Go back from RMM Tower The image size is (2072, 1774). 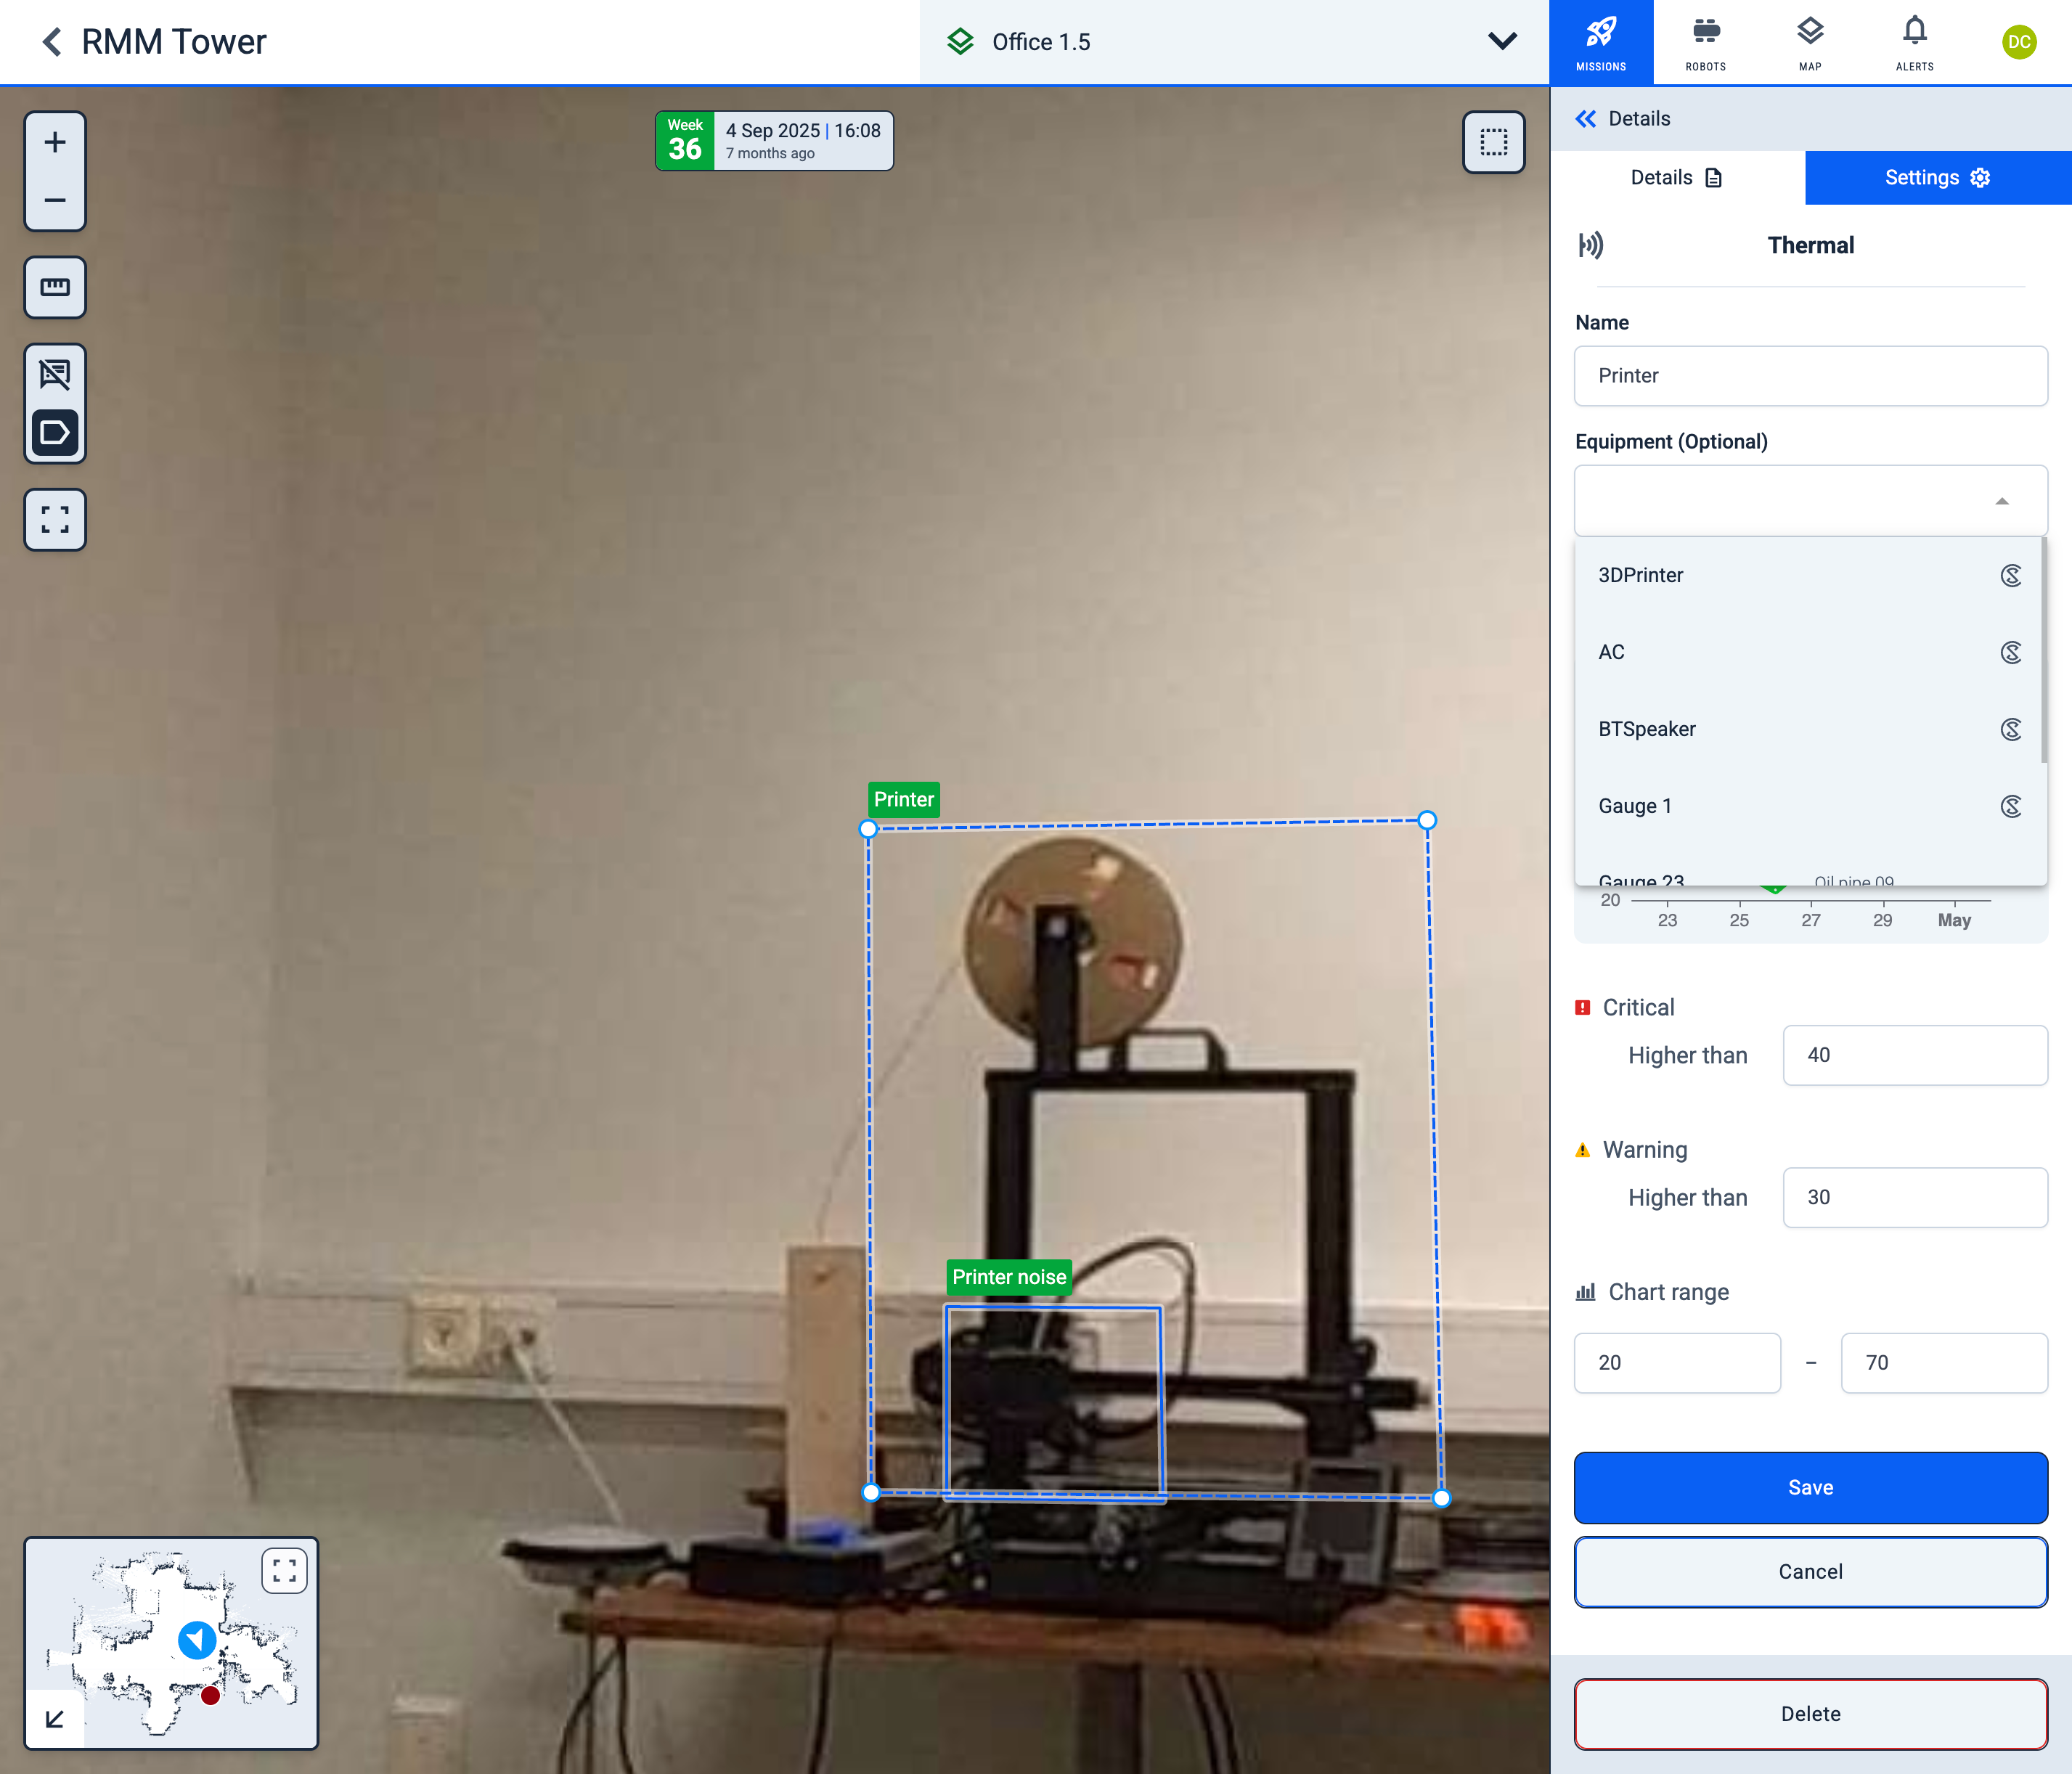pyautogui.click(x=52, y=42)
